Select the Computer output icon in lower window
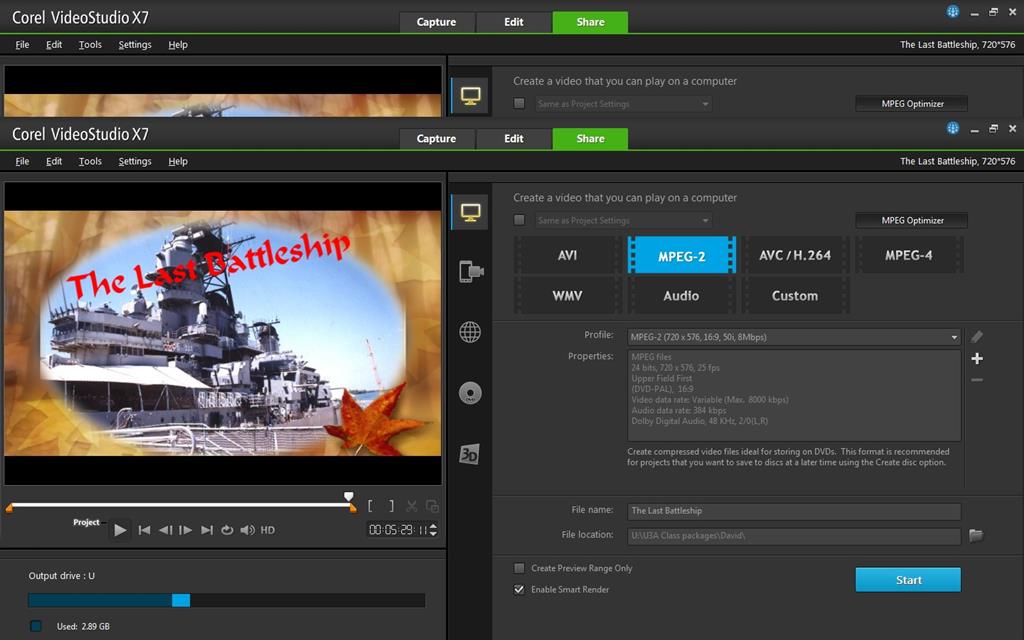1024x640 pixels. 470,212
